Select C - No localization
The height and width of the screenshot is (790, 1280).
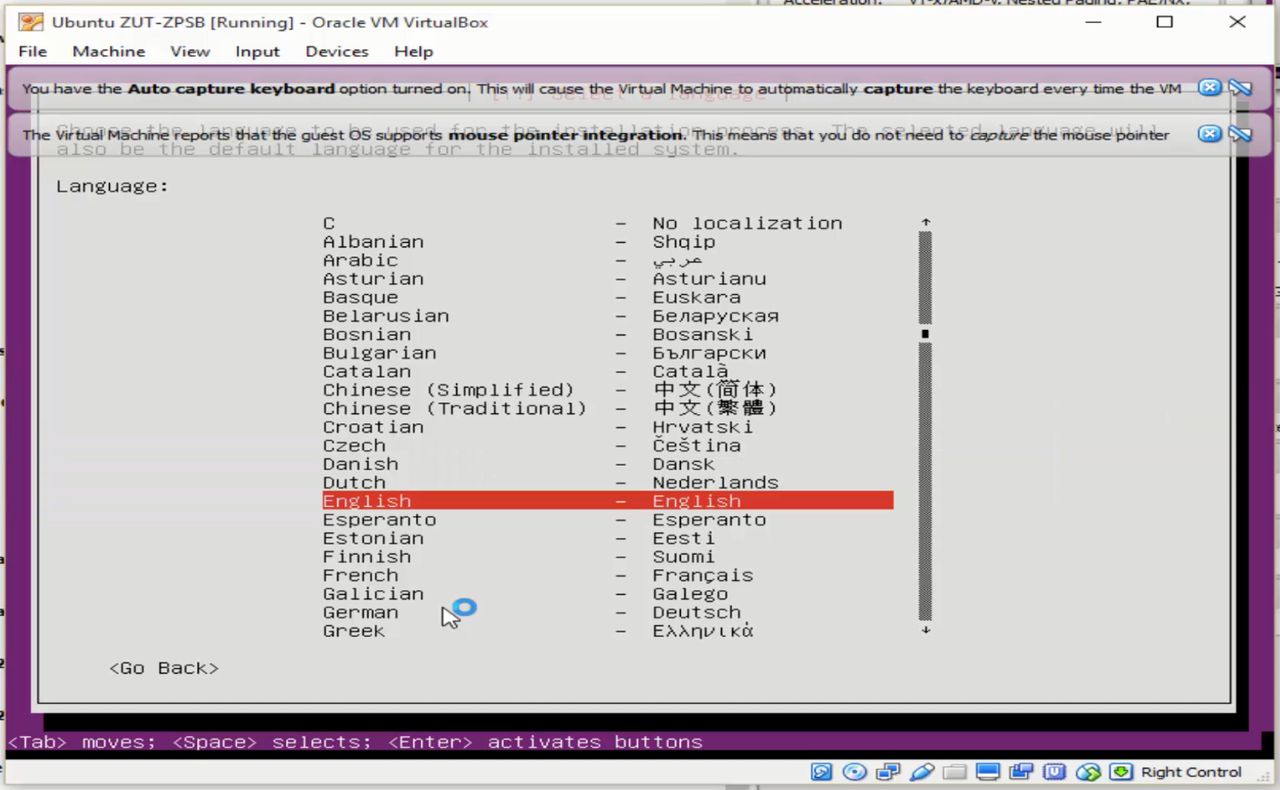pos(582,223)
